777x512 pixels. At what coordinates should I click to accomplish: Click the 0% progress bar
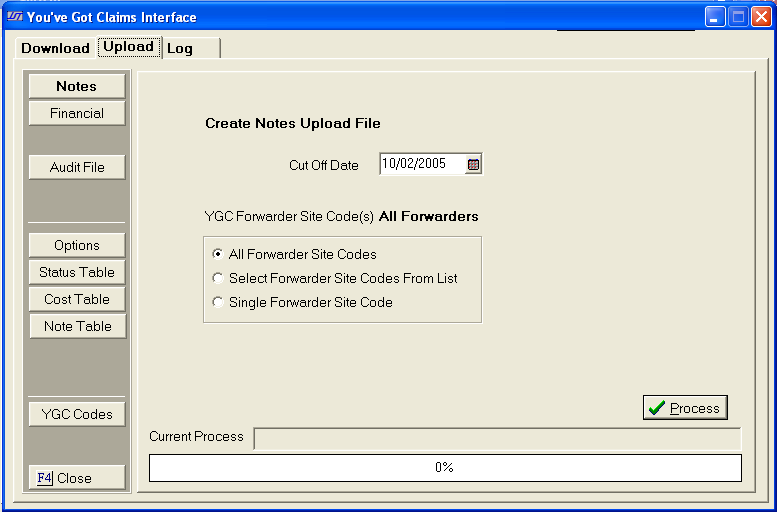tap(445, 468)
